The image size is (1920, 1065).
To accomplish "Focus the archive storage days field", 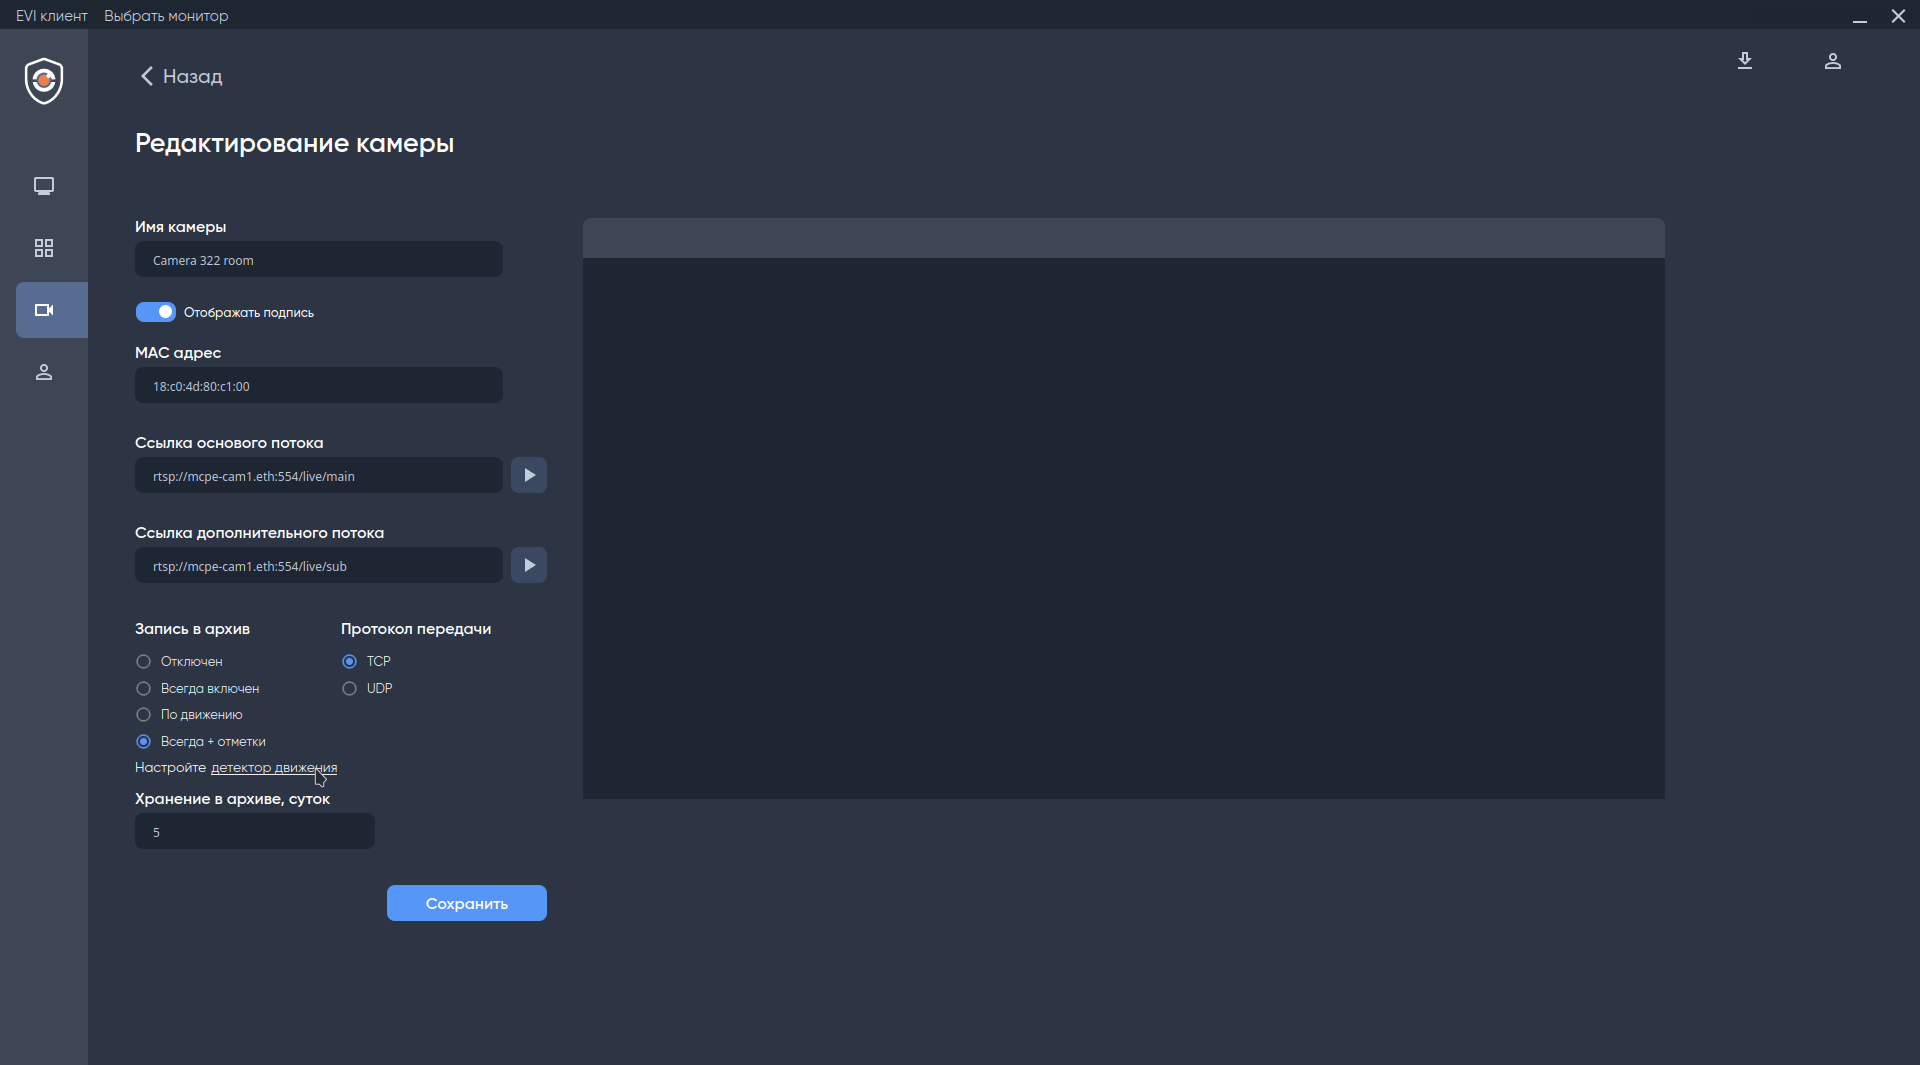I will [x=255, y=831].
